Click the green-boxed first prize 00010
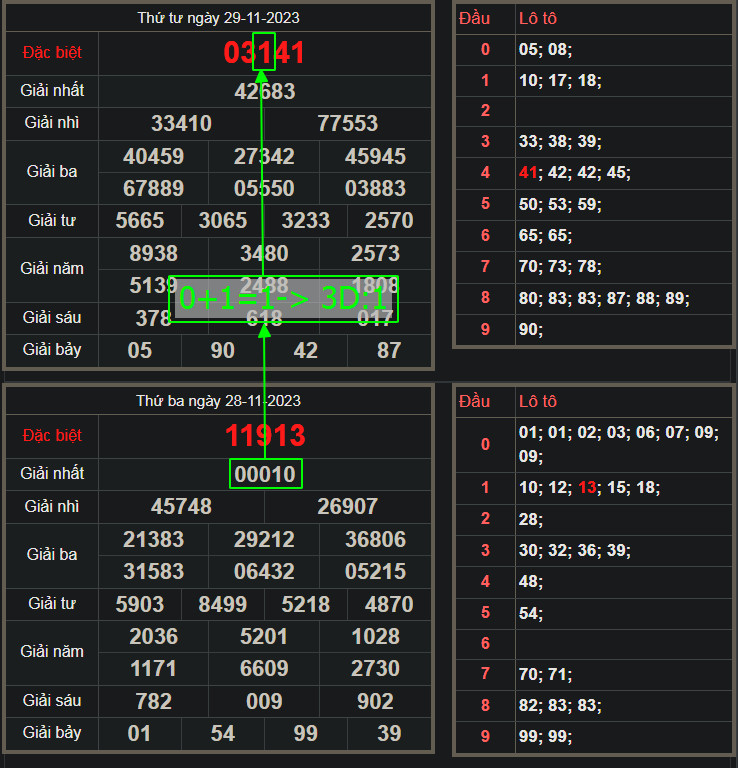 click(264, 474)
